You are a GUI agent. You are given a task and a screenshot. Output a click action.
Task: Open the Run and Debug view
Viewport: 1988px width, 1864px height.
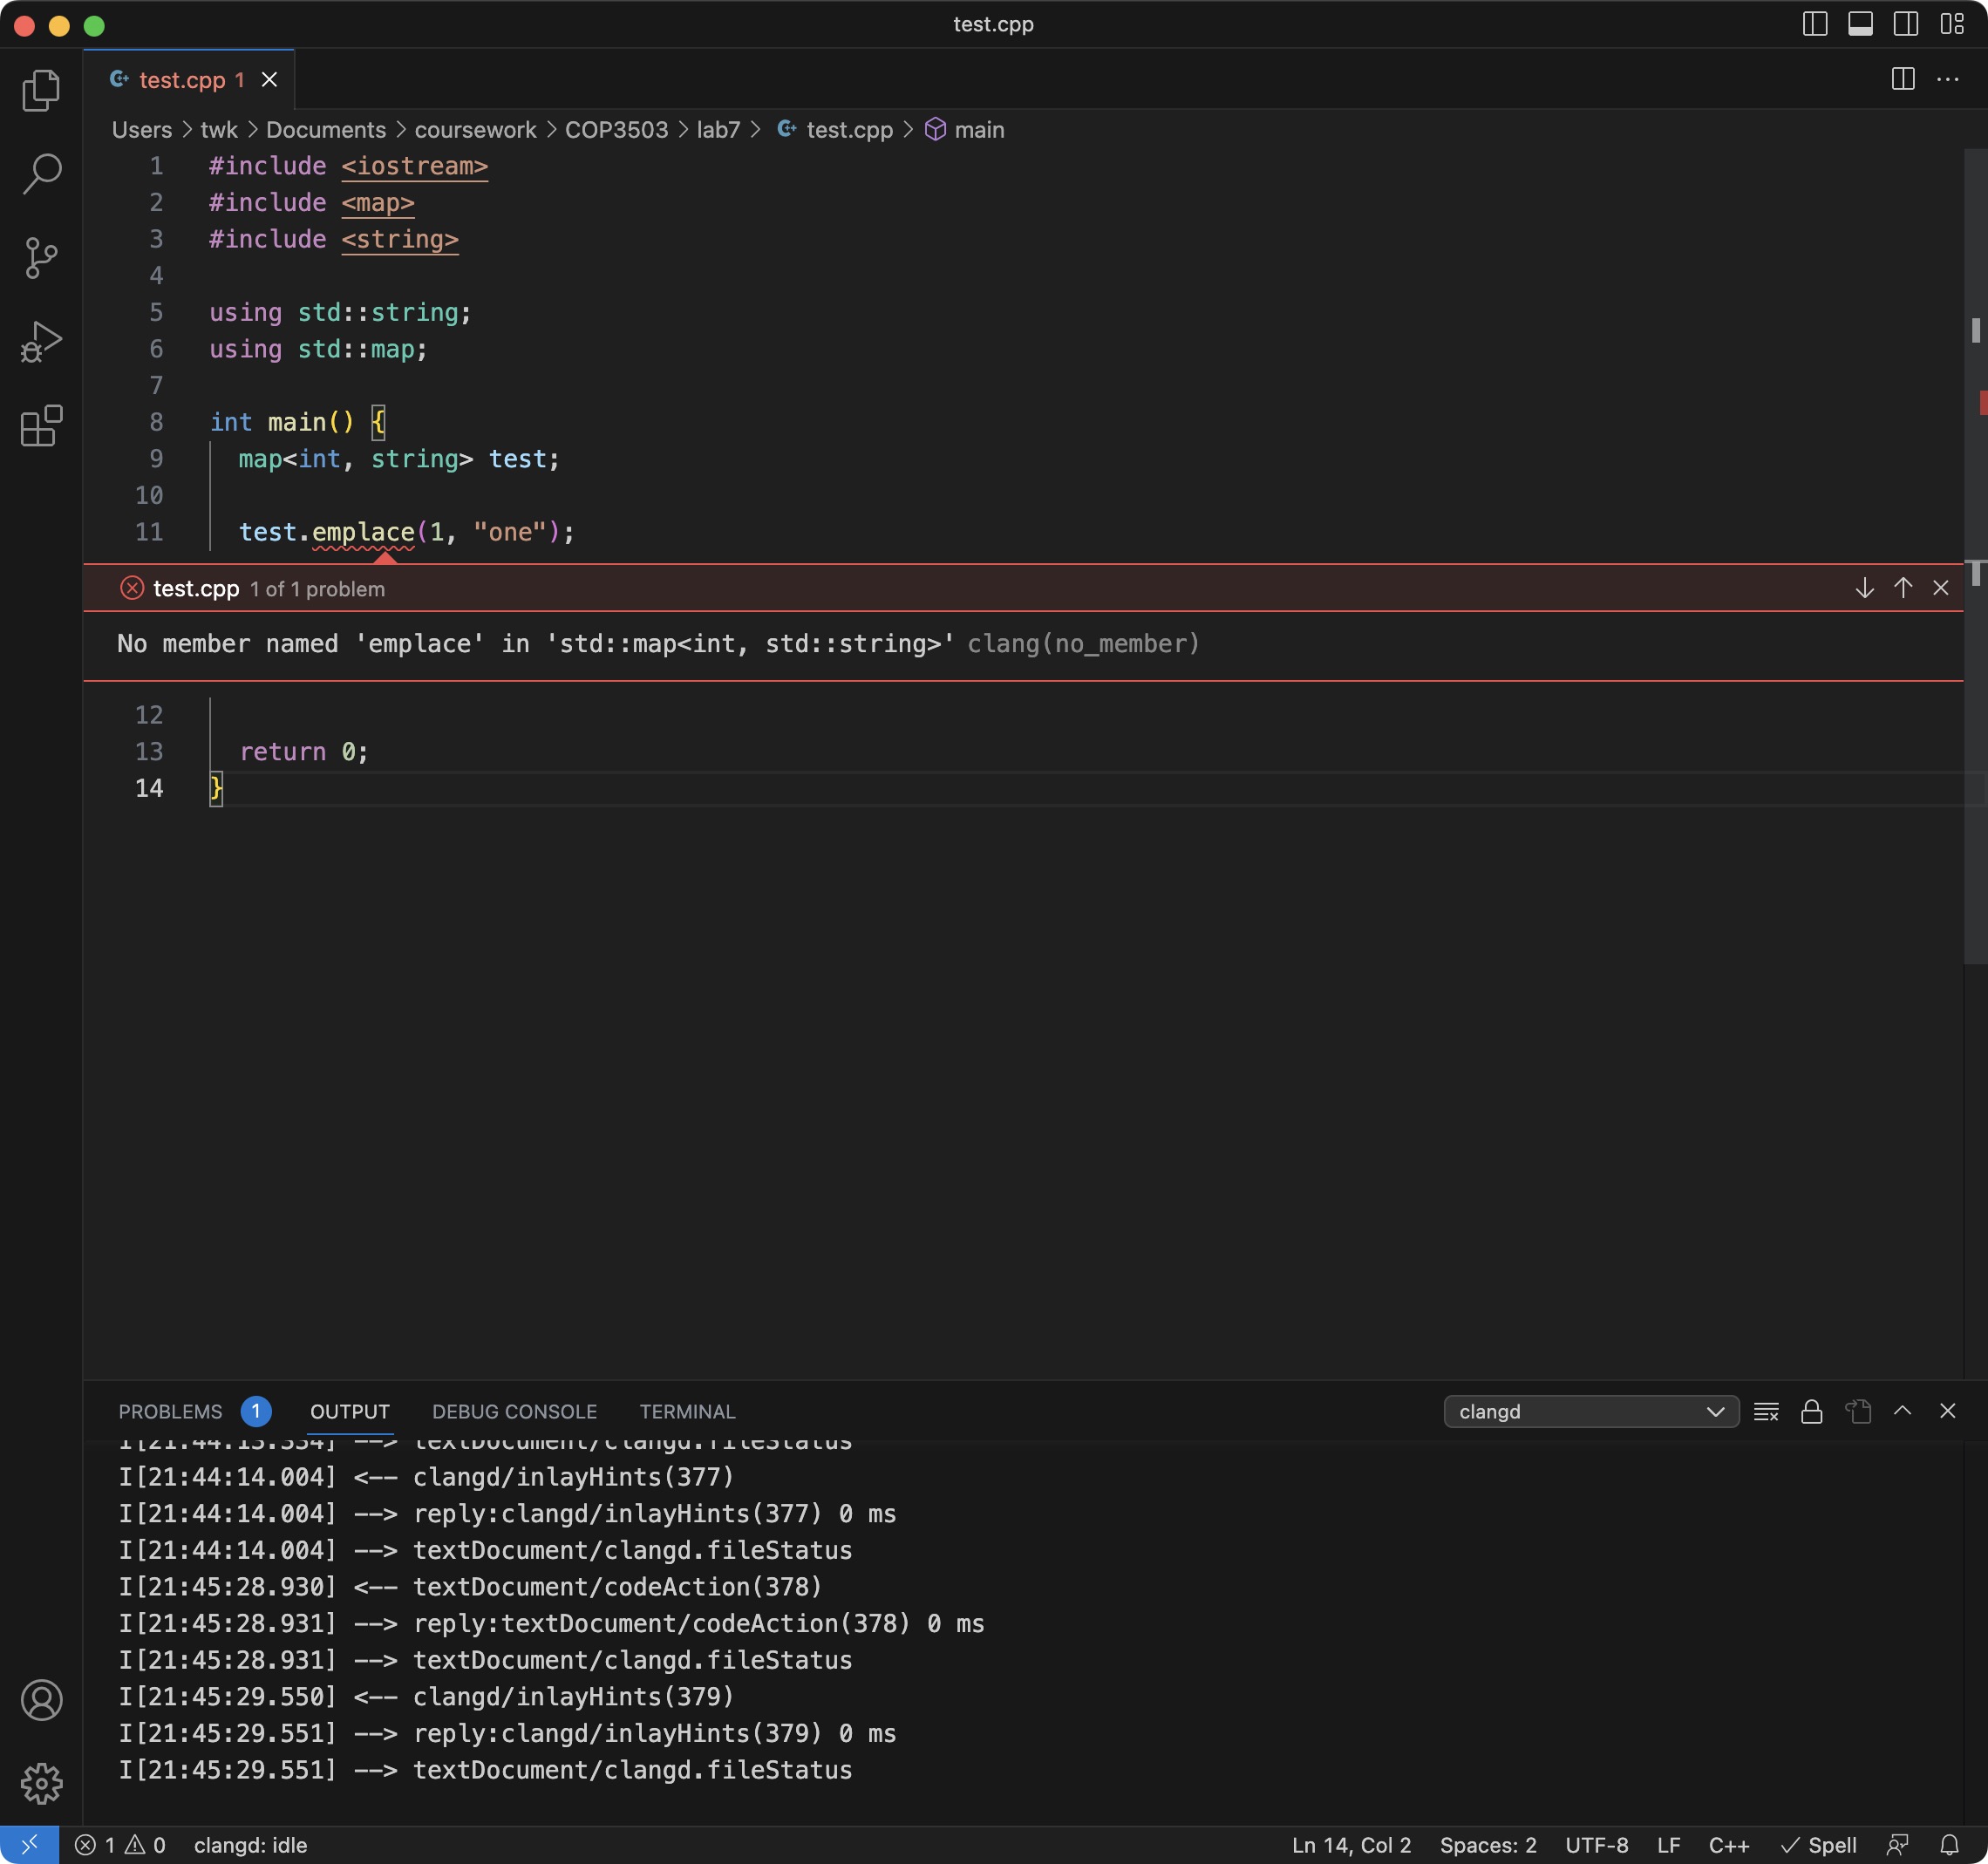point(41,342)
